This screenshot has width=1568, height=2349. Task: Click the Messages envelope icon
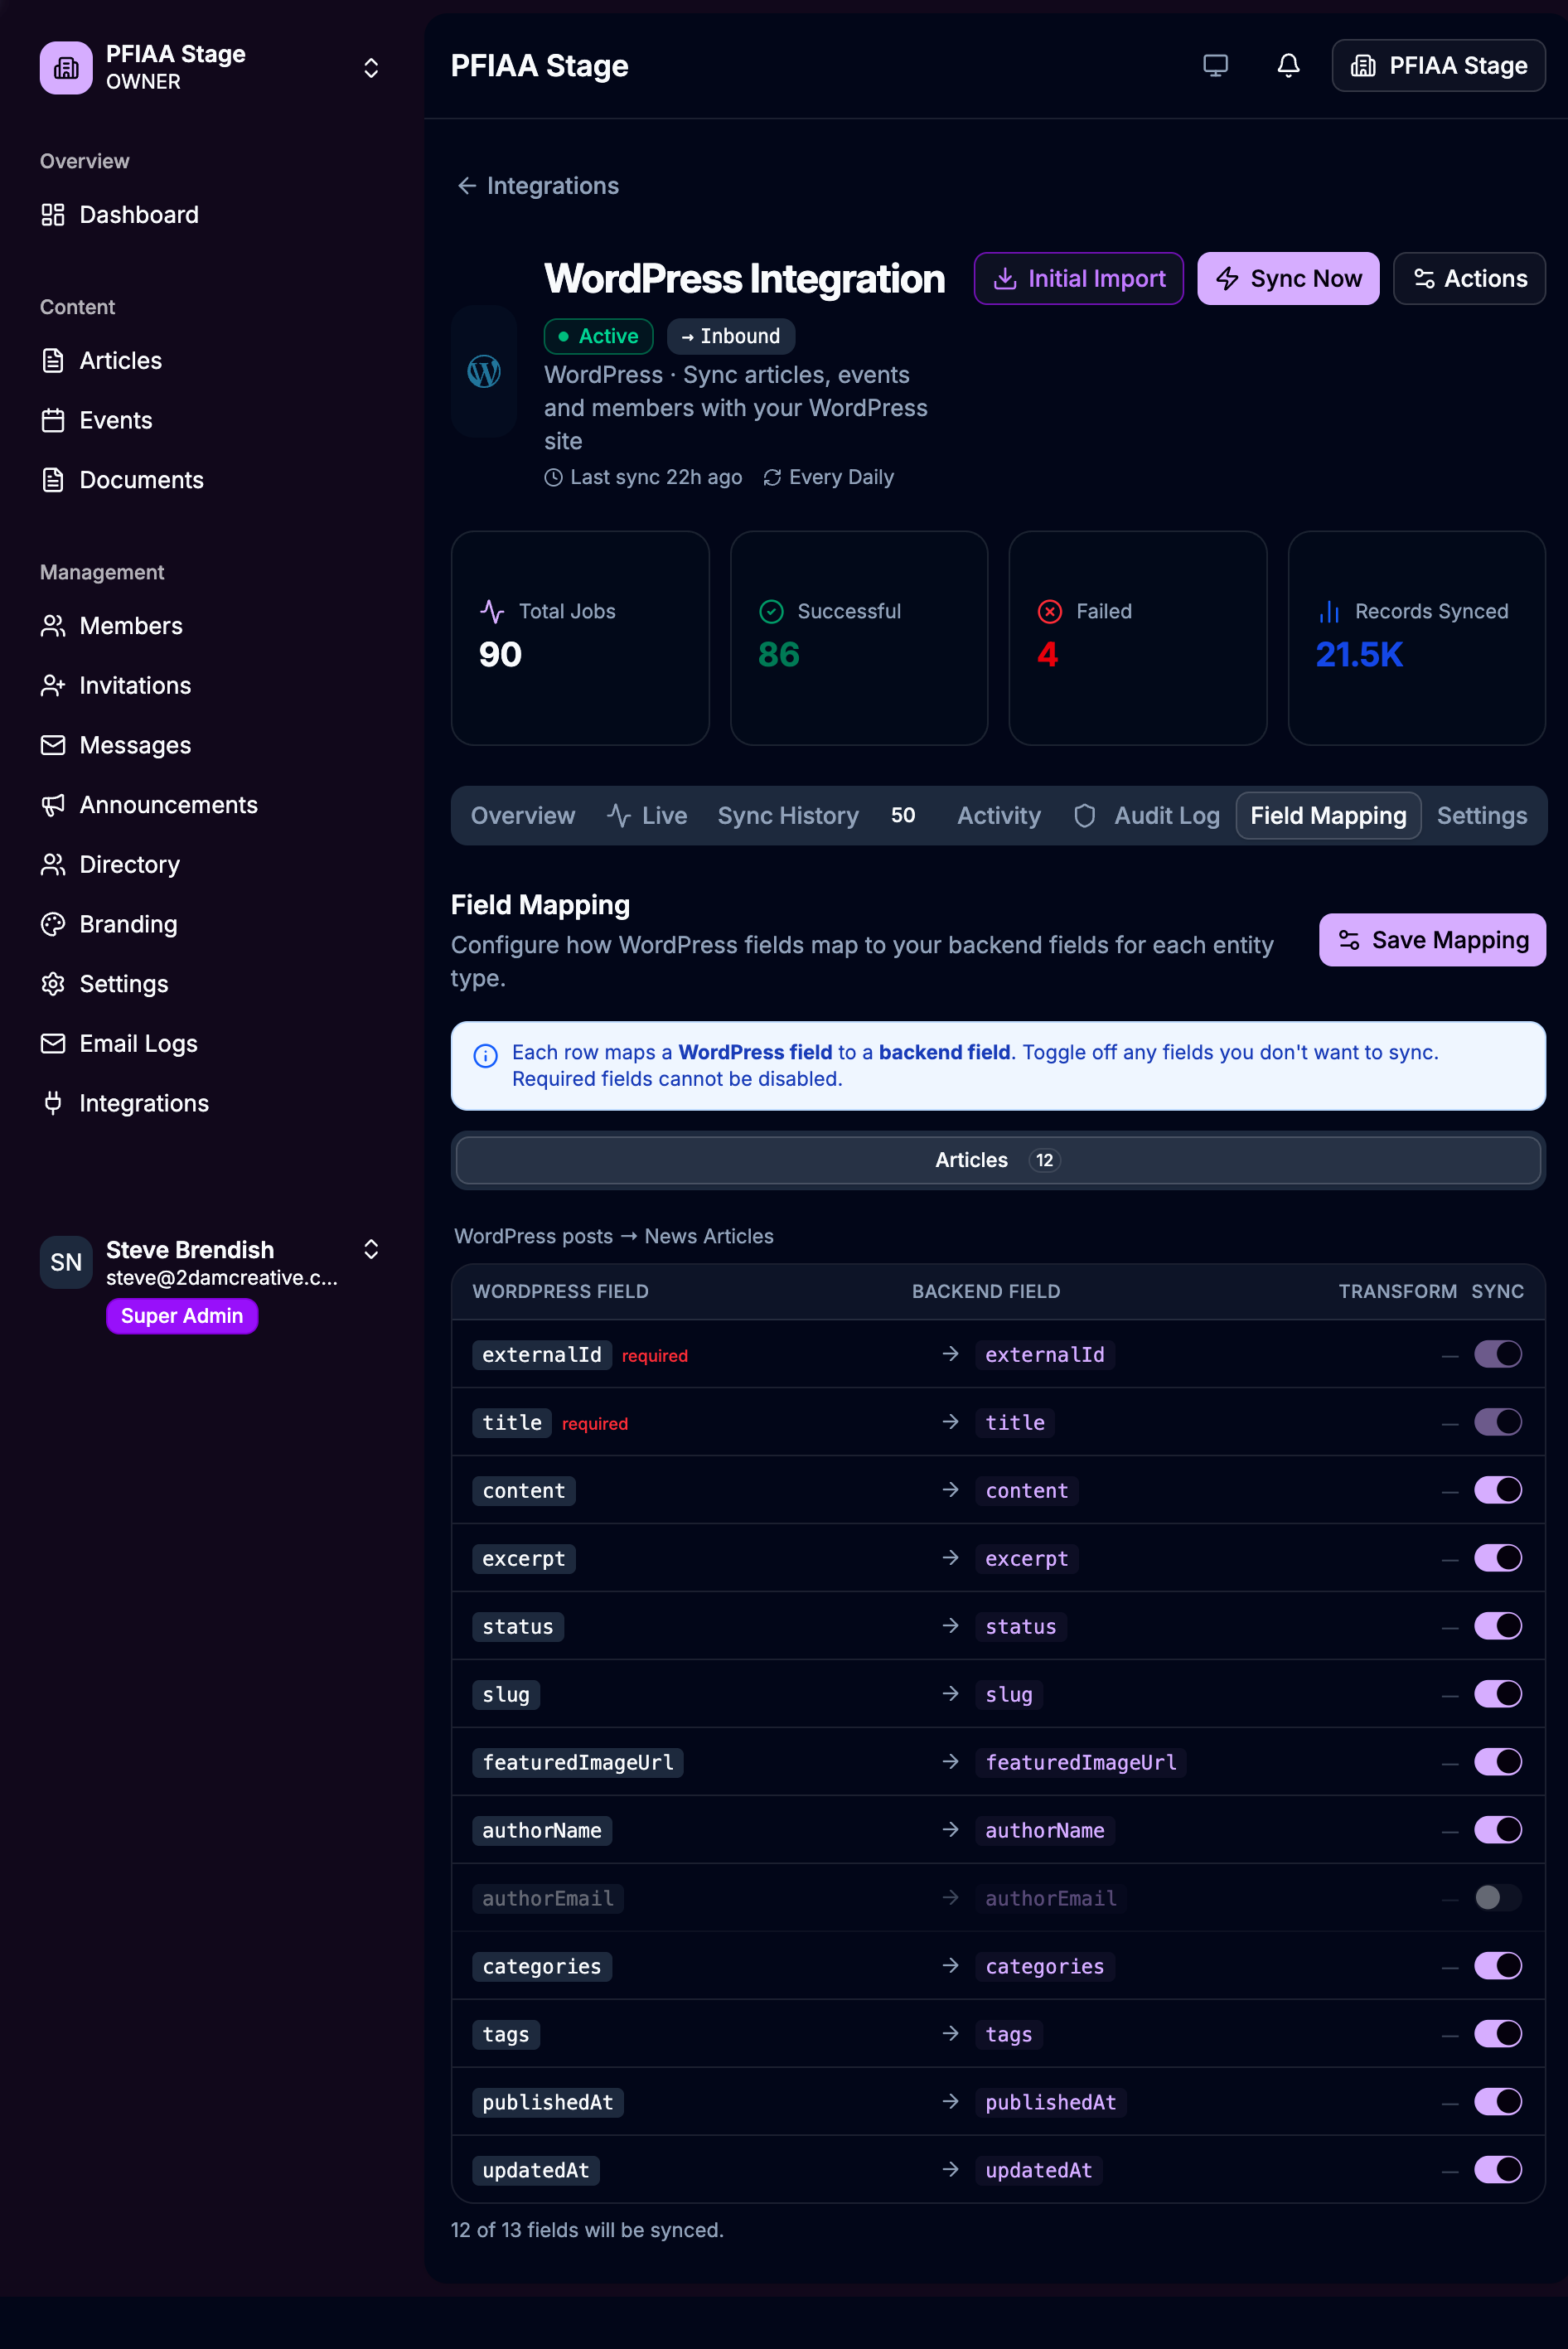(x=53, y=745)
